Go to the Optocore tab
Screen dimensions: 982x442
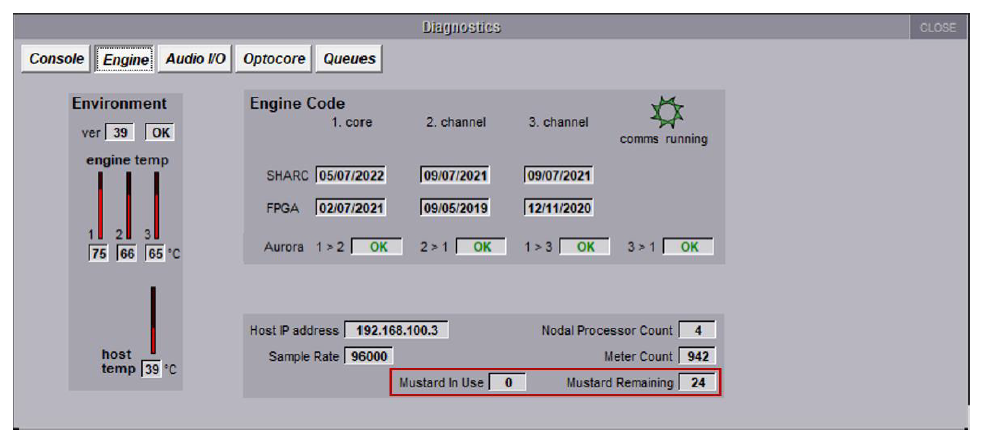coord(274,59)
